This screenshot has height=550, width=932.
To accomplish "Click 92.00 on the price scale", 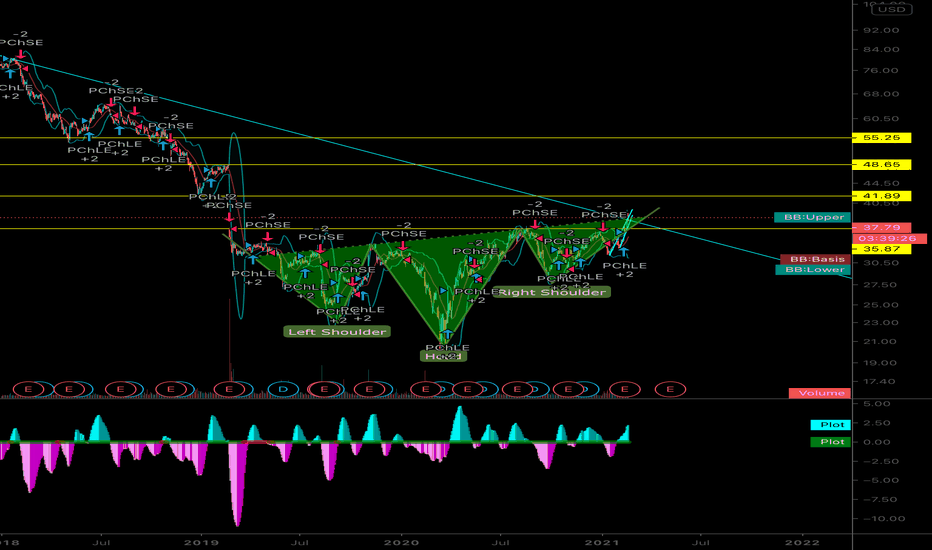I will (x=883, y=30).
